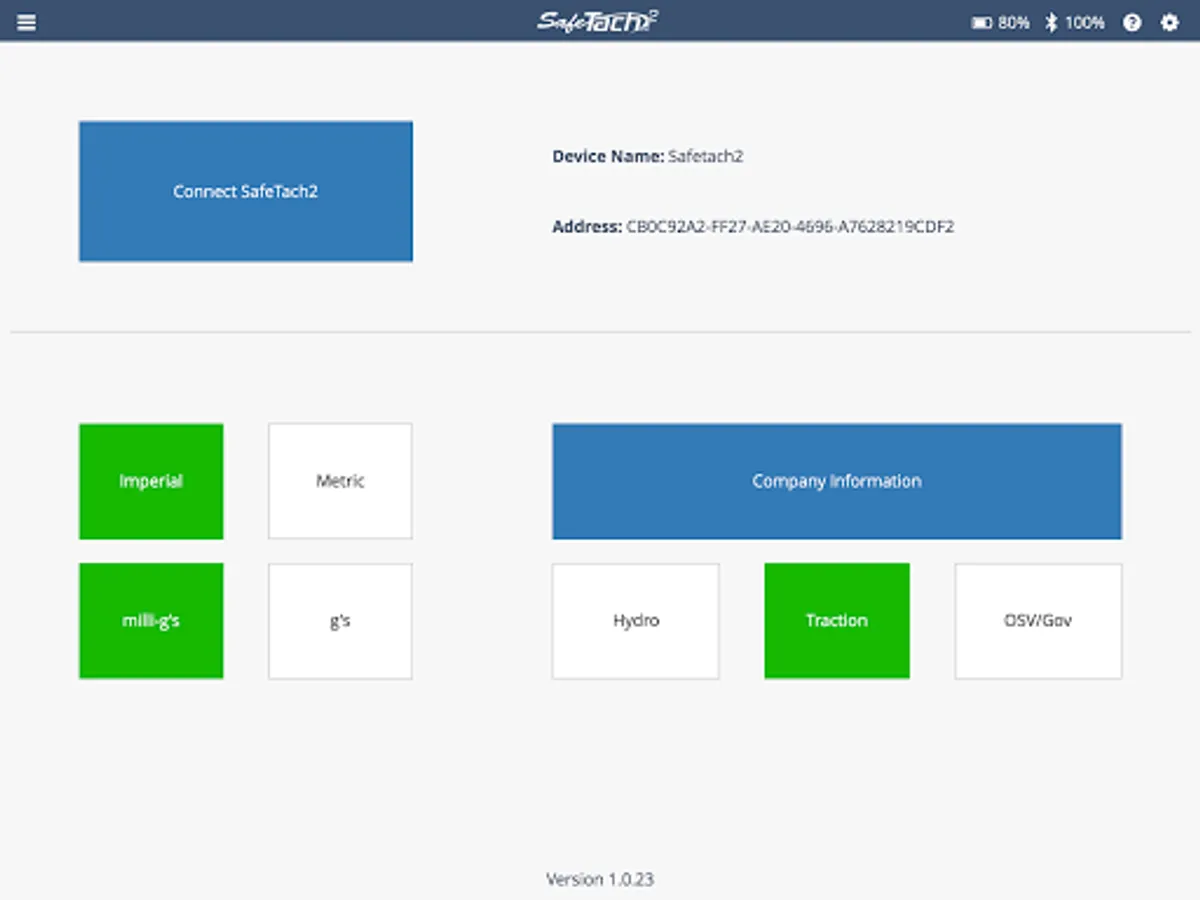Click the SafeTach2 logo
This screenshot has width=1200, height=900.
pos(598,21)
